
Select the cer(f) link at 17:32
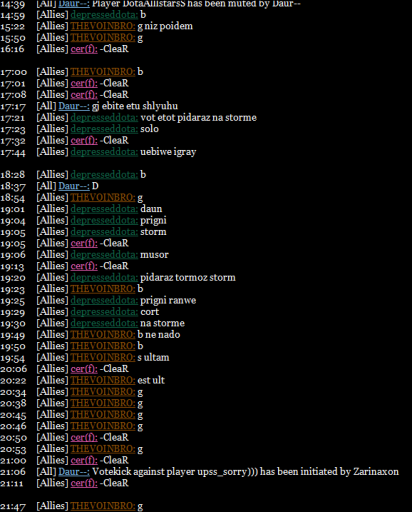point(84,140)
